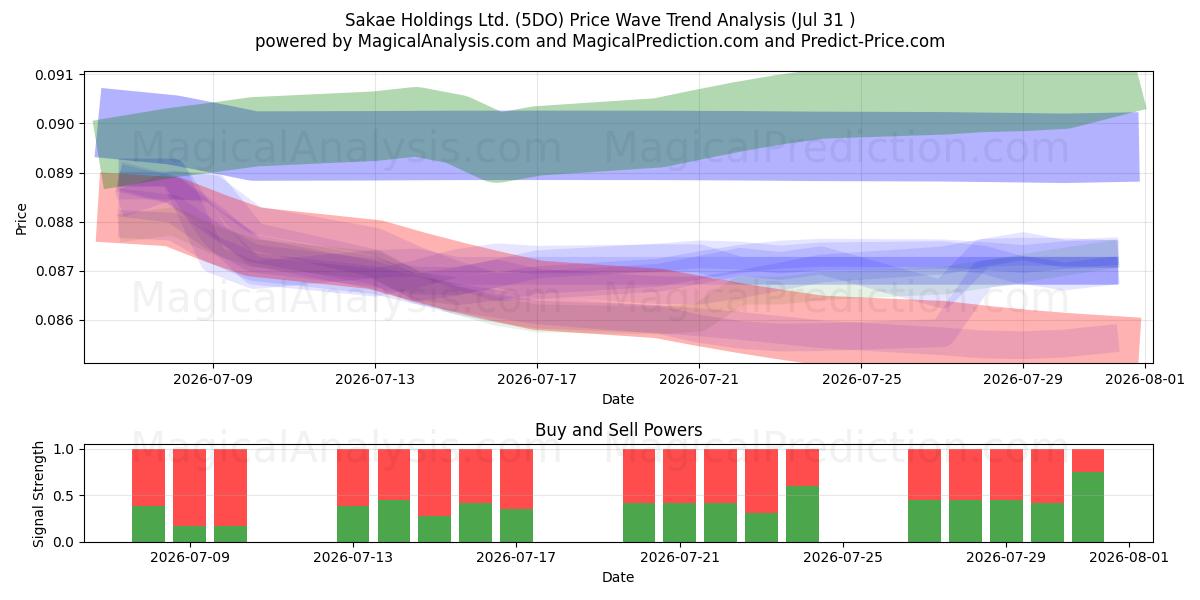The height and width of the screenshot is (600, 1200).
Task: Click the 0.5 signal strength tick label
Action: (66, 496)
